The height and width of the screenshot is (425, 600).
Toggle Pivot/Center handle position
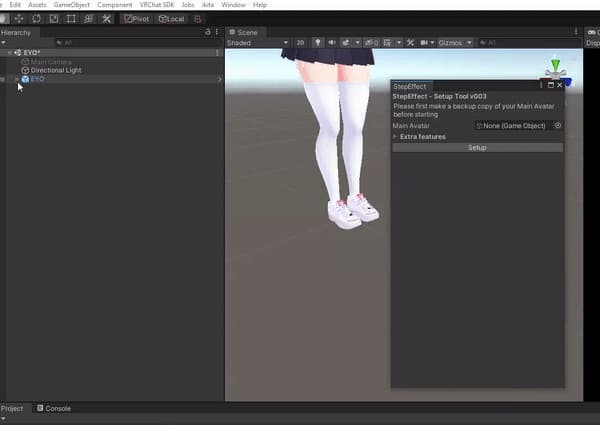tap(137, 19)
